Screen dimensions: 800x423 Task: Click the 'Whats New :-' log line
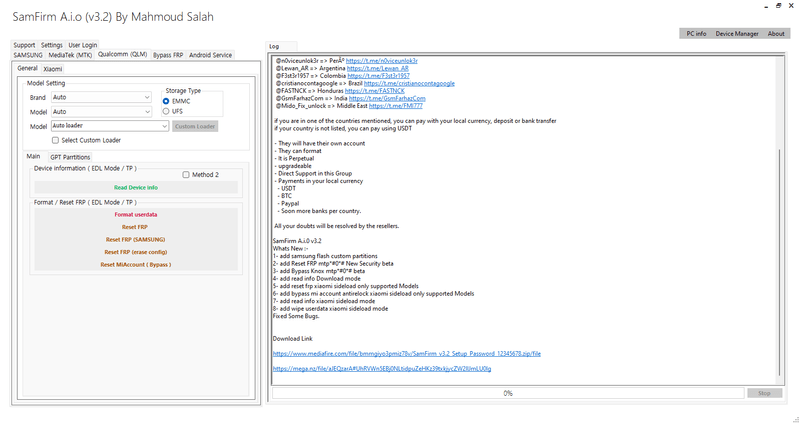tap(289, 248)
